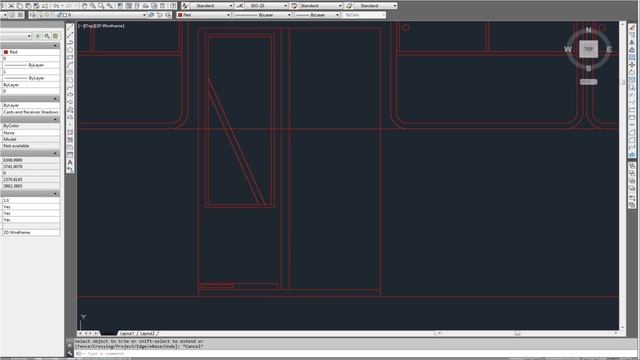The width and height of the screenshot is (640, 360).
Task: Open the Color Control 'Red' dropdown
Action: click(x=204, y=15)
